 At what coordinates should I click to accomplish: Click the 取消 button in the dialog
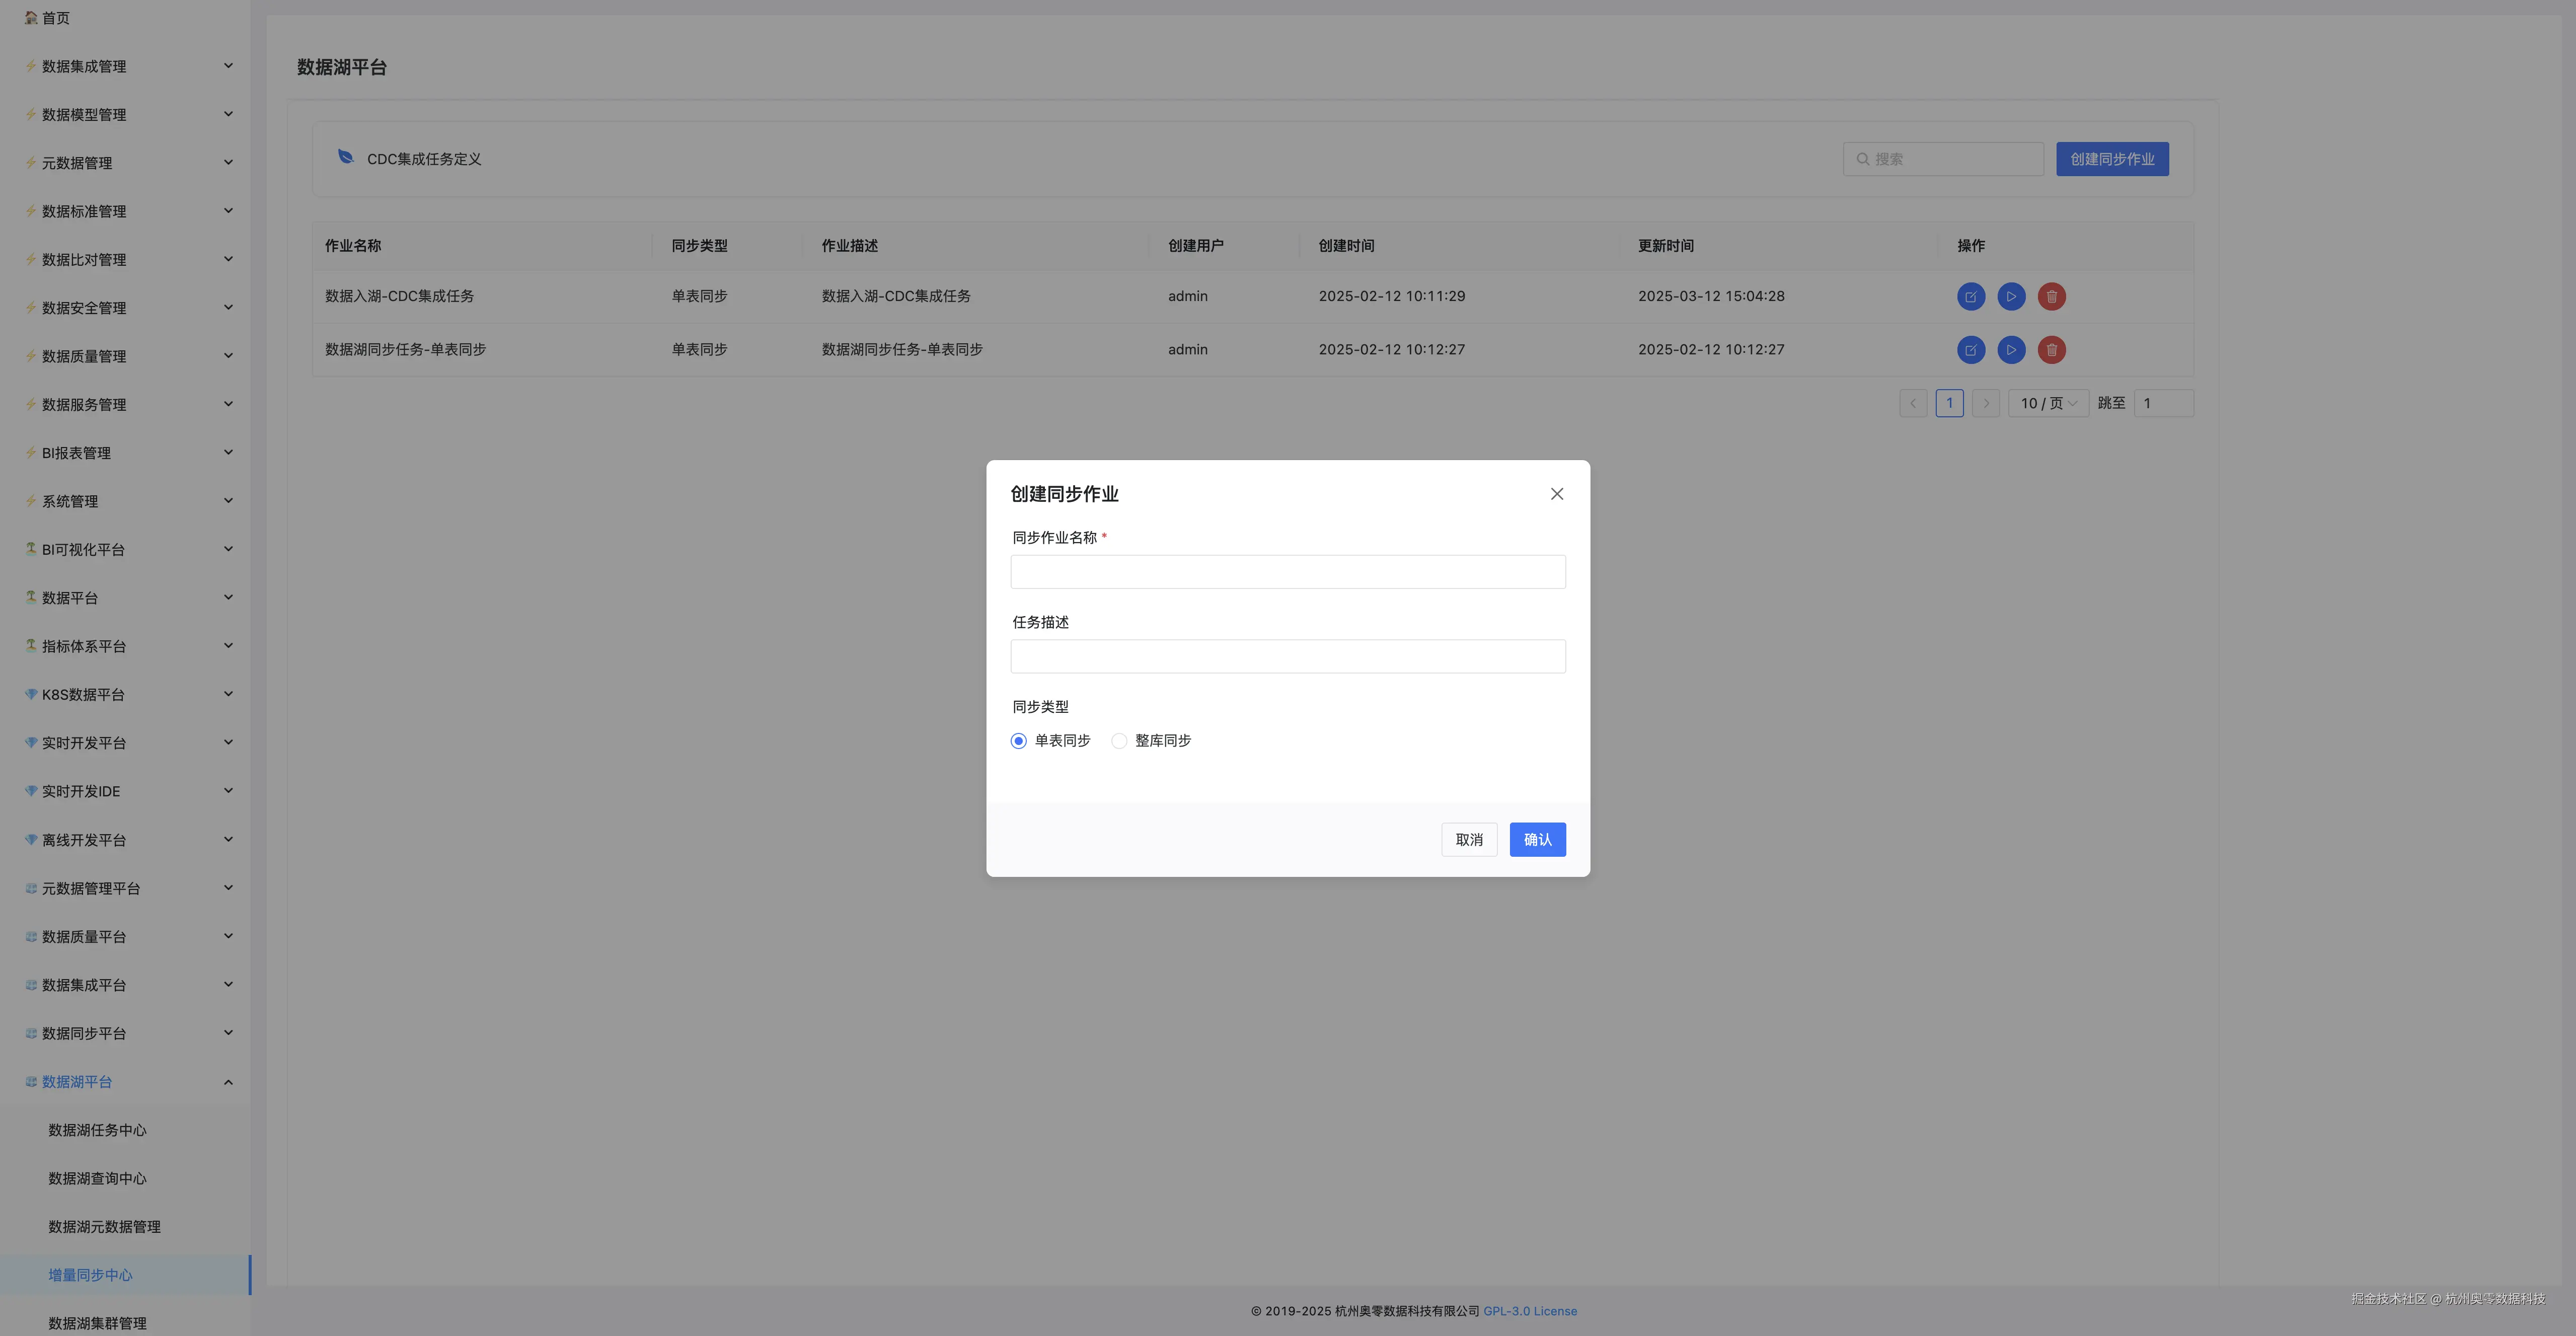click(1468, 840)
